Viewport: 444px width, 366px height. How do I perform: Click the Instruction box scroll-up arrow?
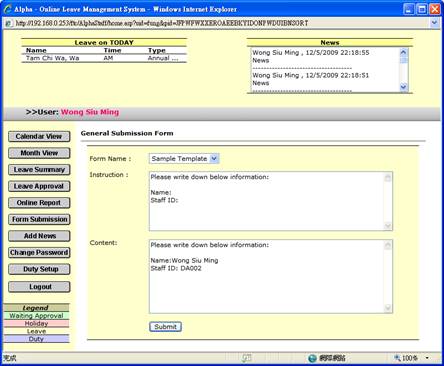(x=388, y=178)
